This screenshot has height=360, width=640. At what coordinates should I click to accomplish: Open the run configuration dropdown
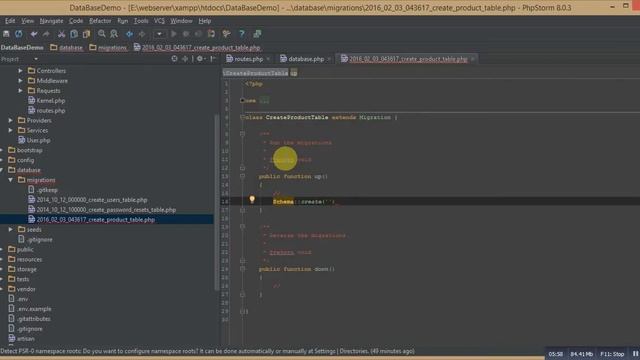[159, 34]
